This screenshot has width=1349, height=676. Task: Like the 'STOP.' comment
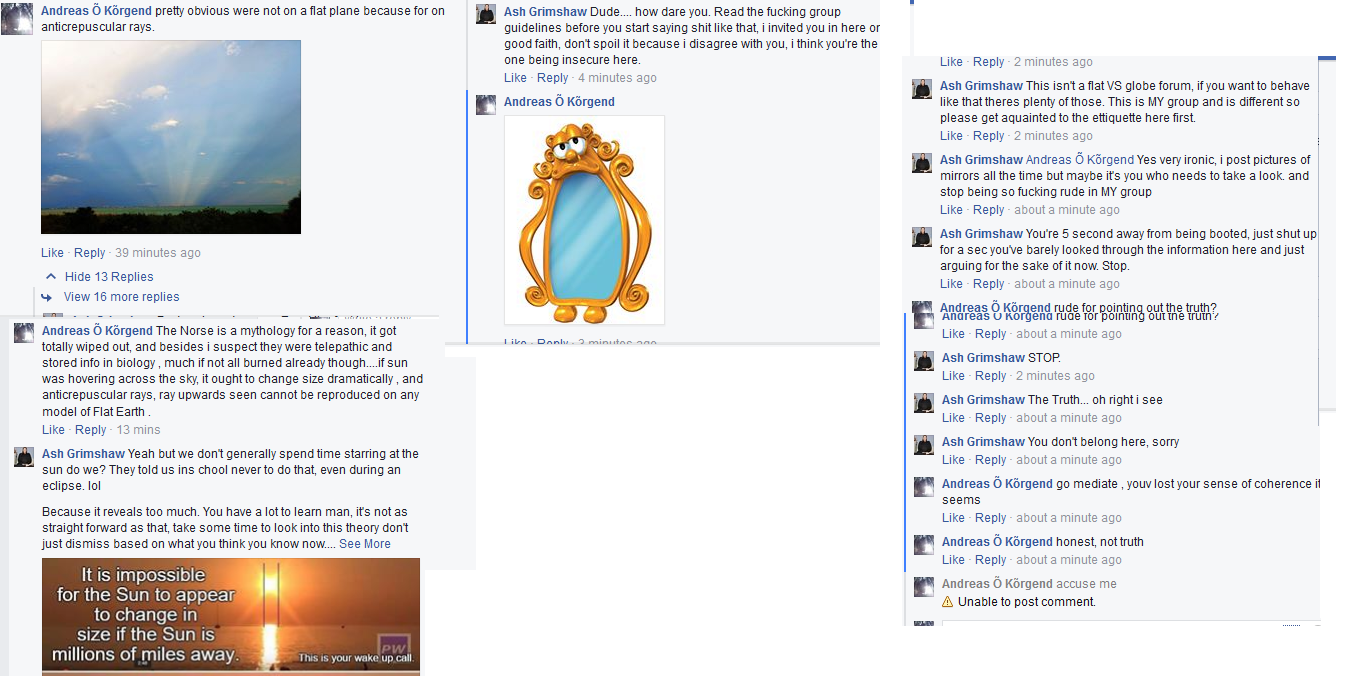point(953,376)
